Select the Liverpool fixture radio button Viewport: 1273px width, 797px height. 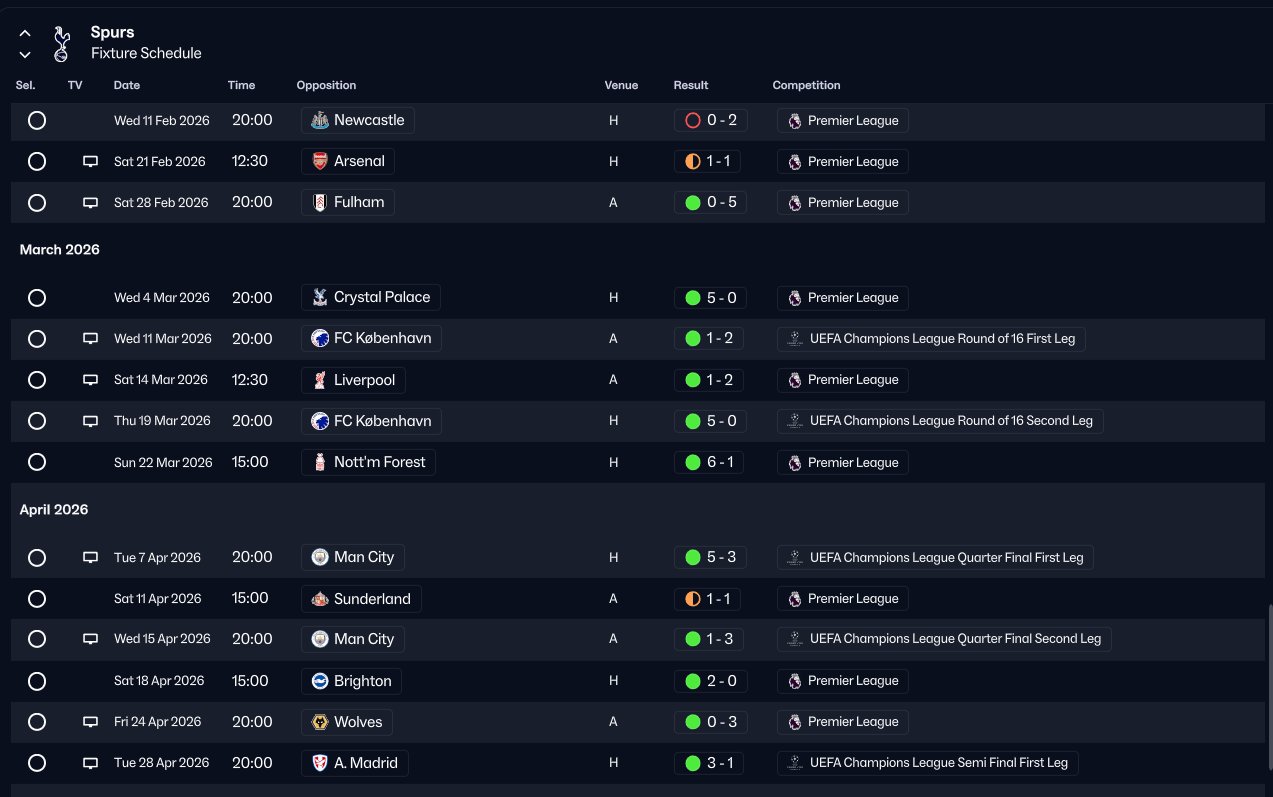pos(37,380)
